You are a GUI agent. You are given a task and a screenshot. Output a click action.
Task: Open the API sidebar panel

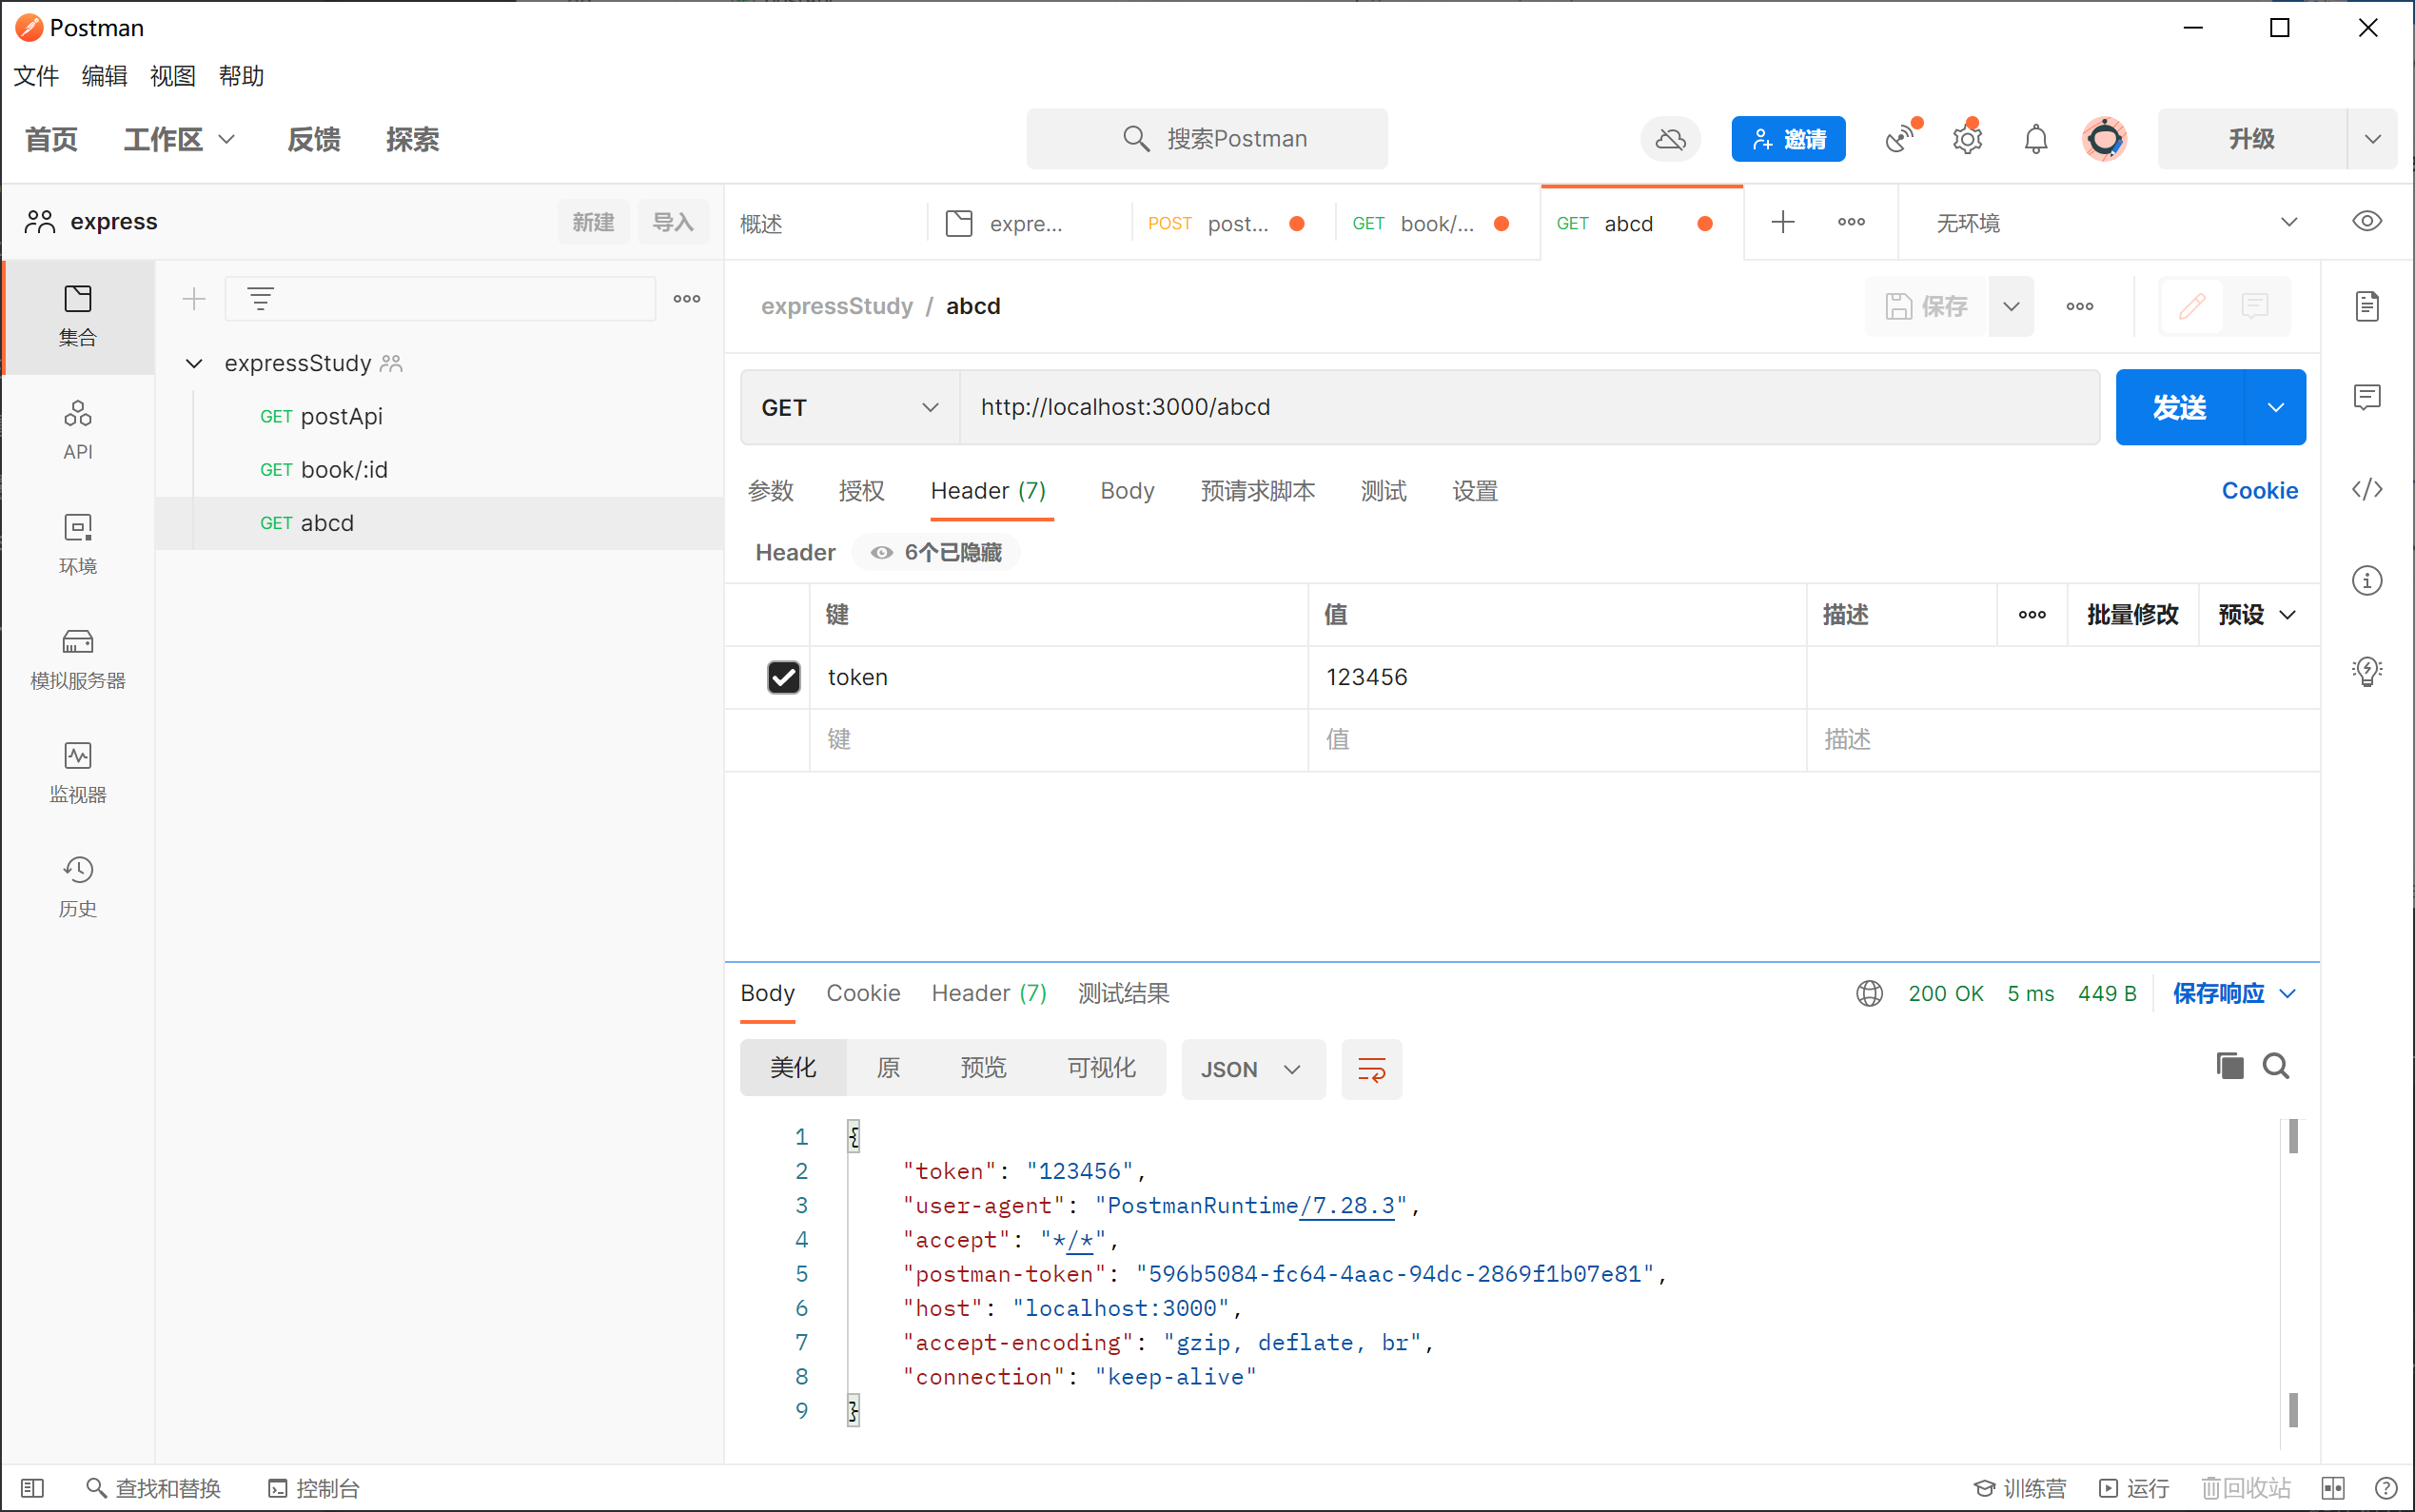tap(77, 430)
